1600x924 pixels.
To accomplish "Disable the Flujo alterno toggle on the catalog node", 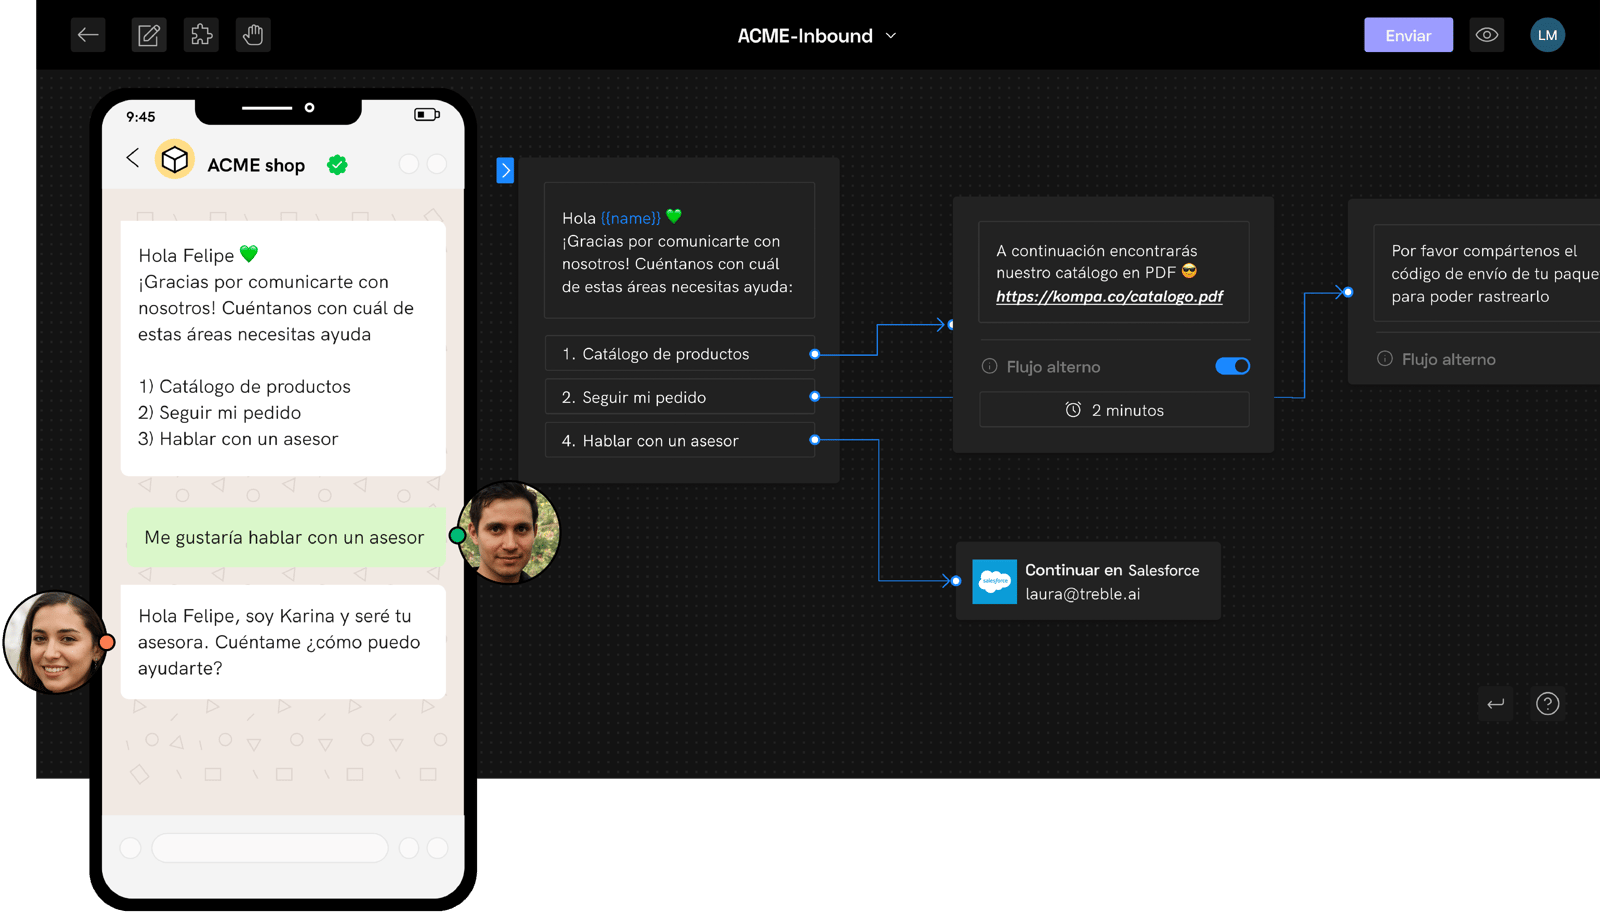I will pyautogui.click(x=1233, y=366).
